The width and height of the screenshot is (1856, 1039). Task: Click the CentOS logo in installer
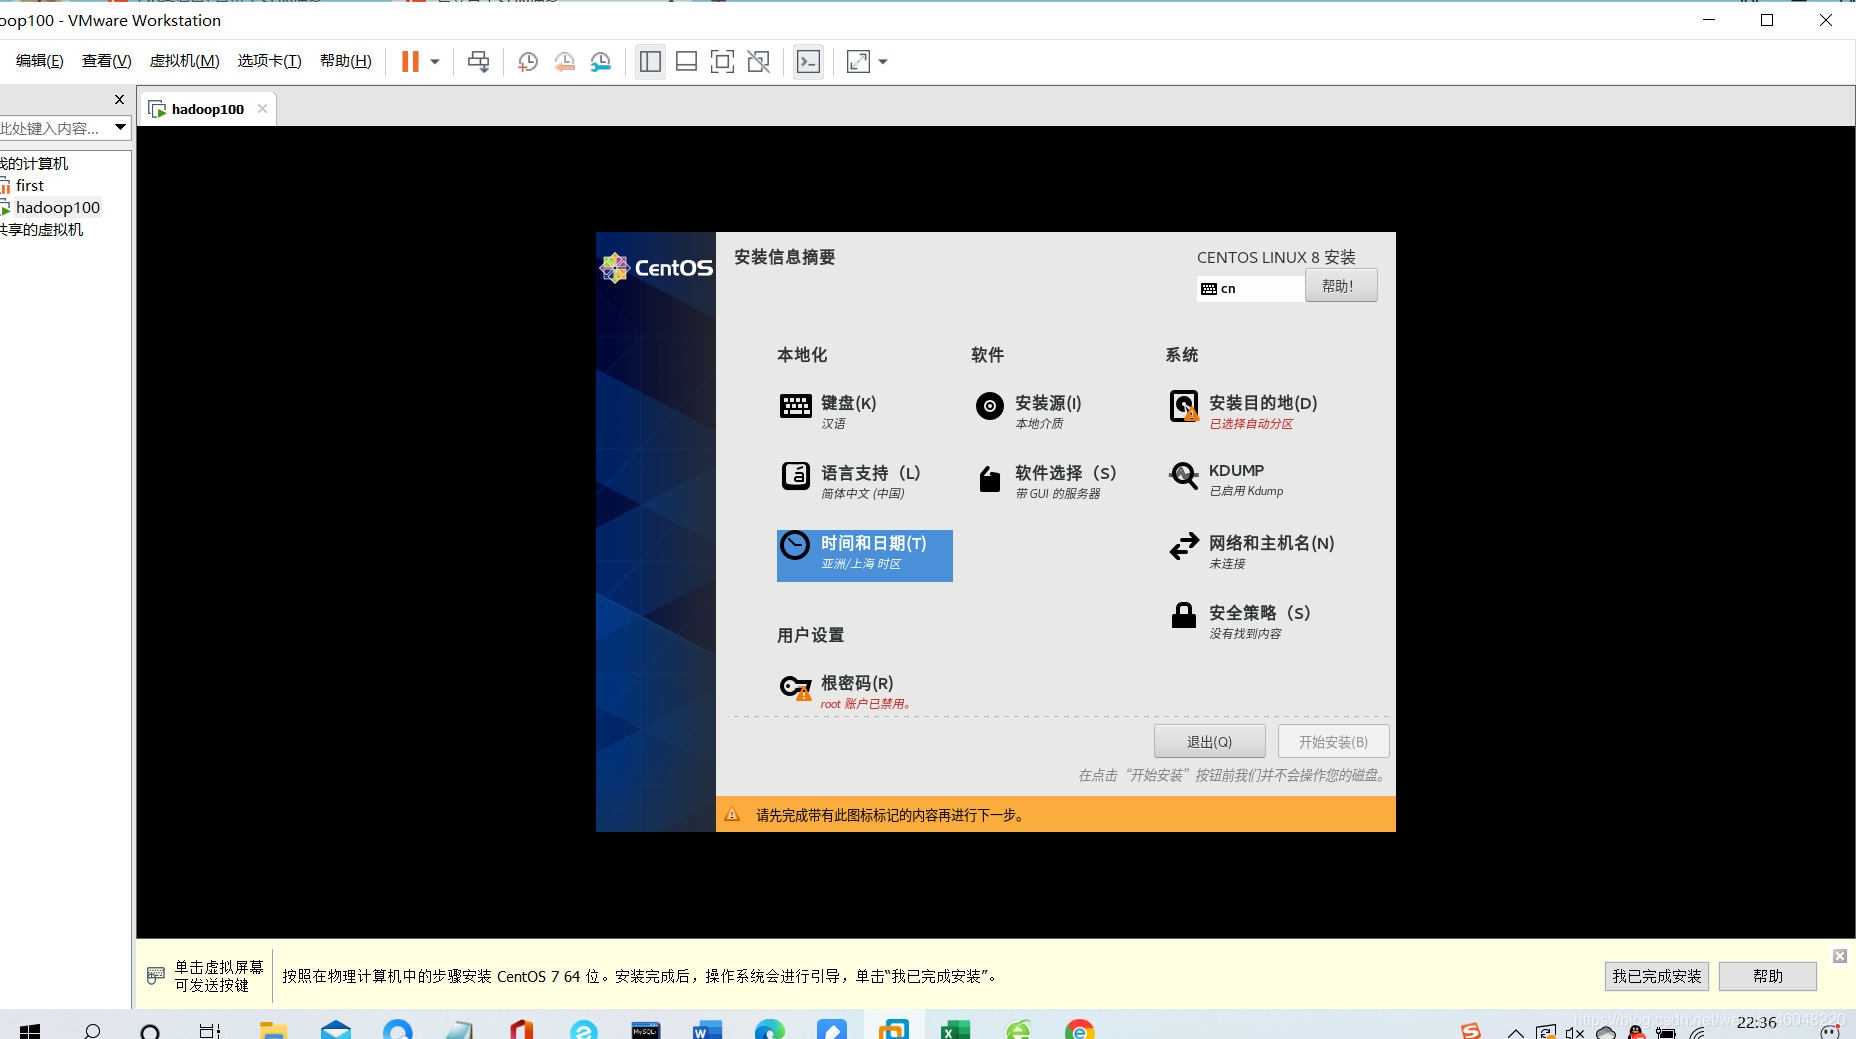click(656, 267)
